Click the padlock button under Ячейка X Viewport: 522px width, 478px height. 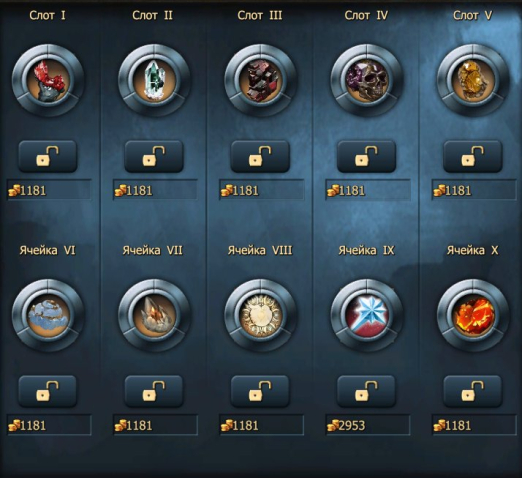click(473, 391)
